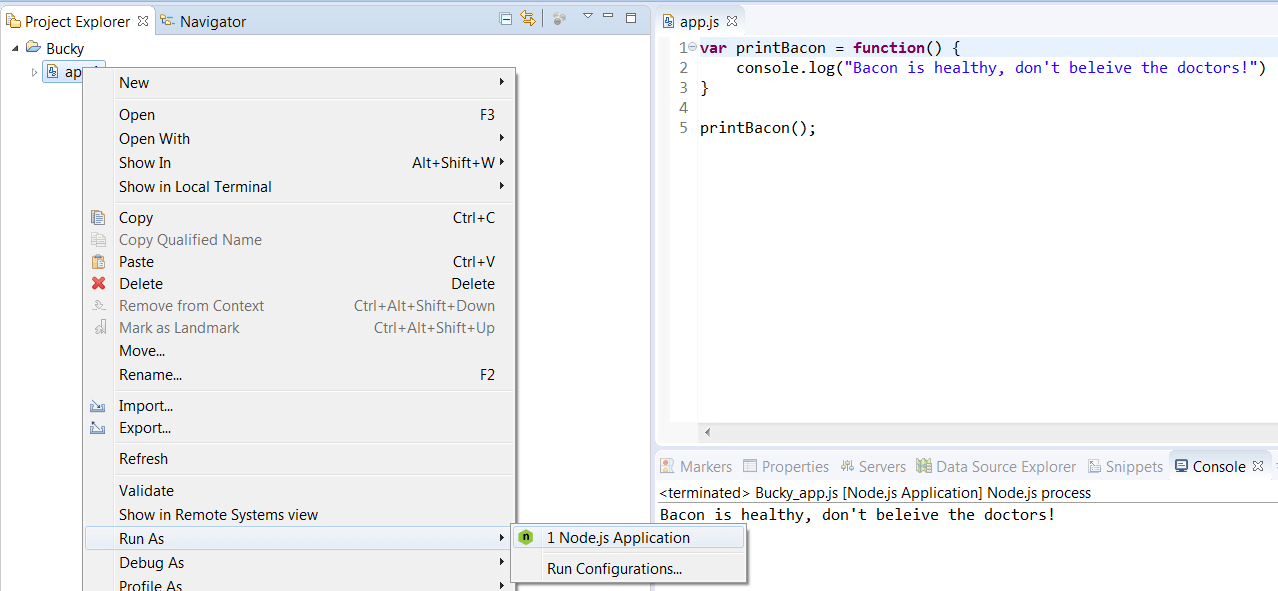Open the Project Explorer view menu triangle
The width and height of the screenshot is (1278, 591).
pyautogui.click(x=588, y=17)
